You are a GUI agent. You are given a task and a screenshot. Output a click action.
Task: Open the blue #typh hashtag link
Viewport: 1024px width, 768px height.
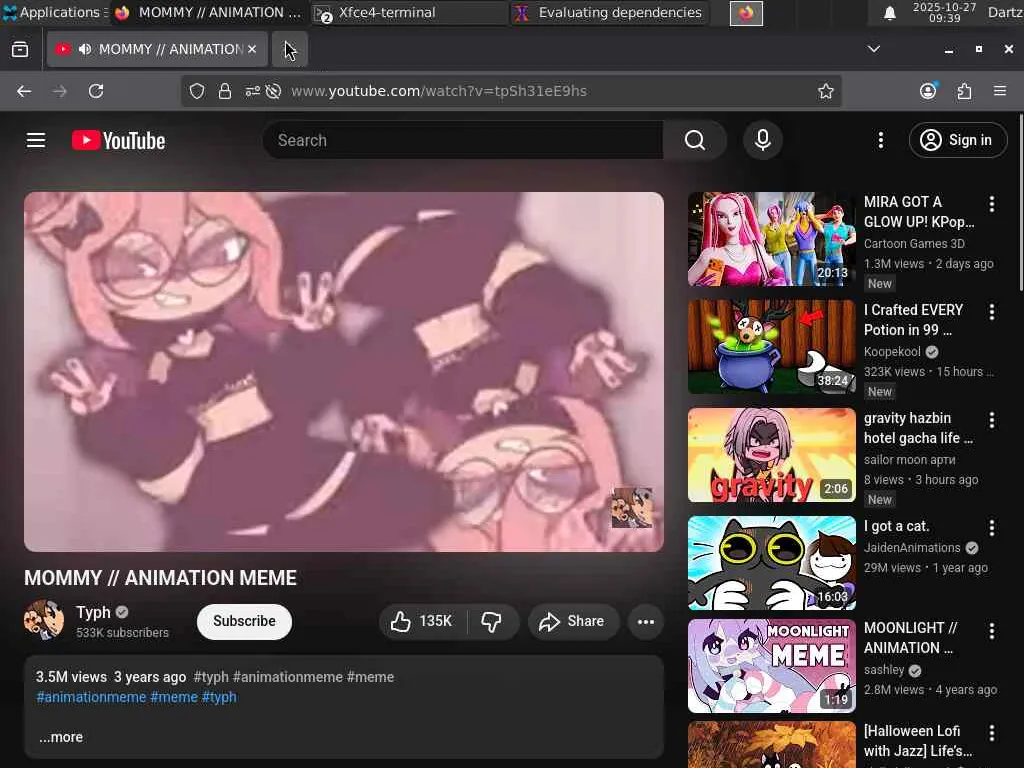219,697
